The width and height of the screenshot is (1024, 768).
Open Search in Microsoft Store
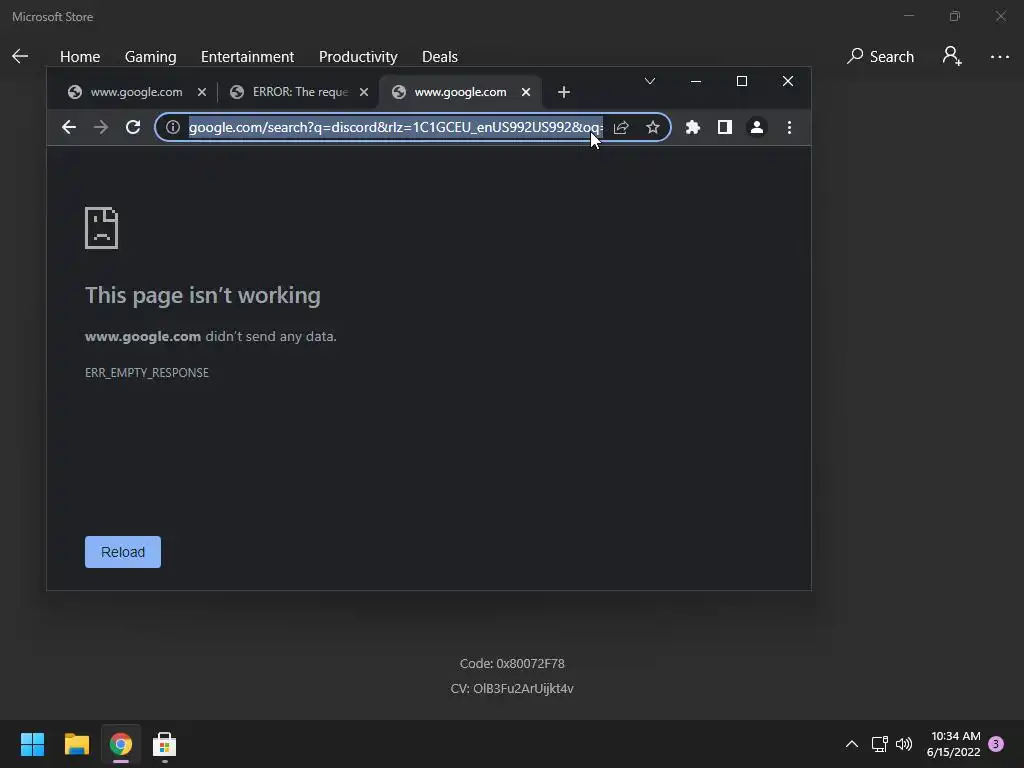pyautogui.click(x=880, y=57)
